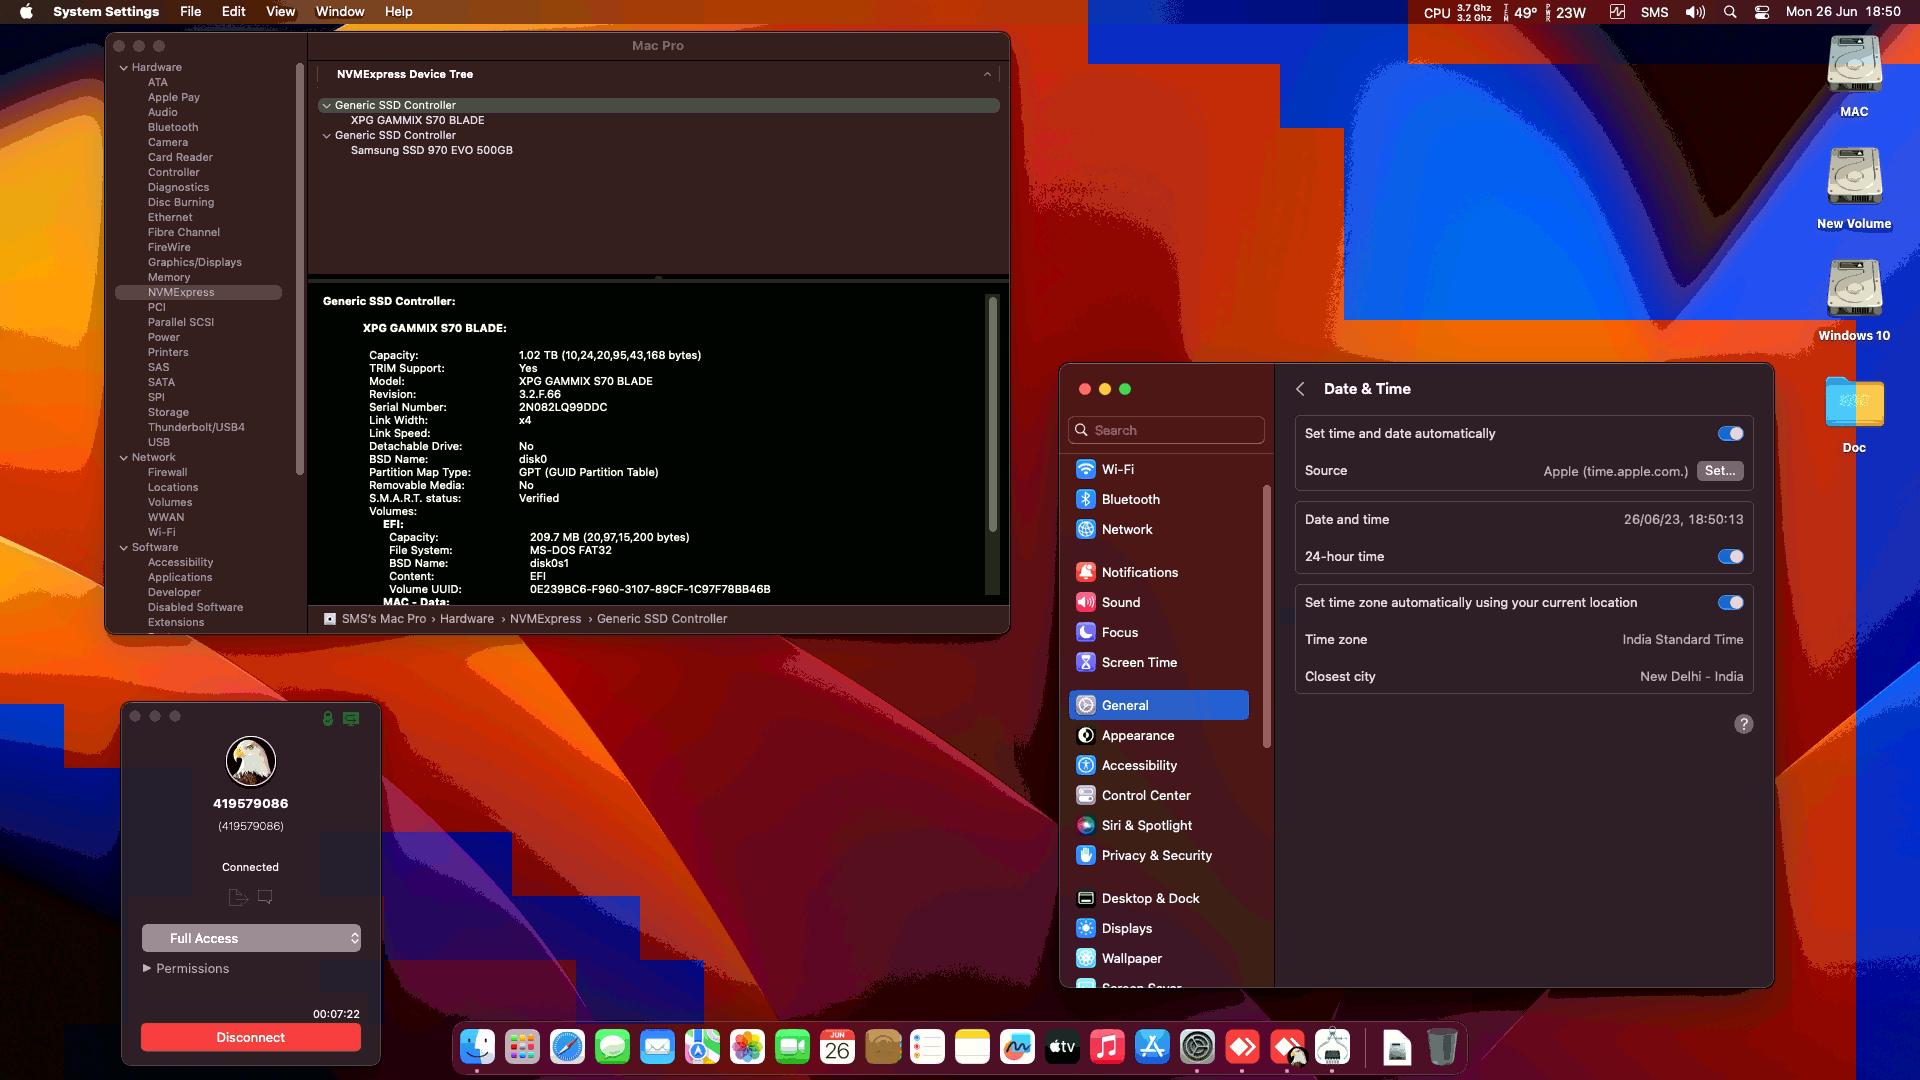Open the File menu
1920x1080 pixels.
point(190,12)
